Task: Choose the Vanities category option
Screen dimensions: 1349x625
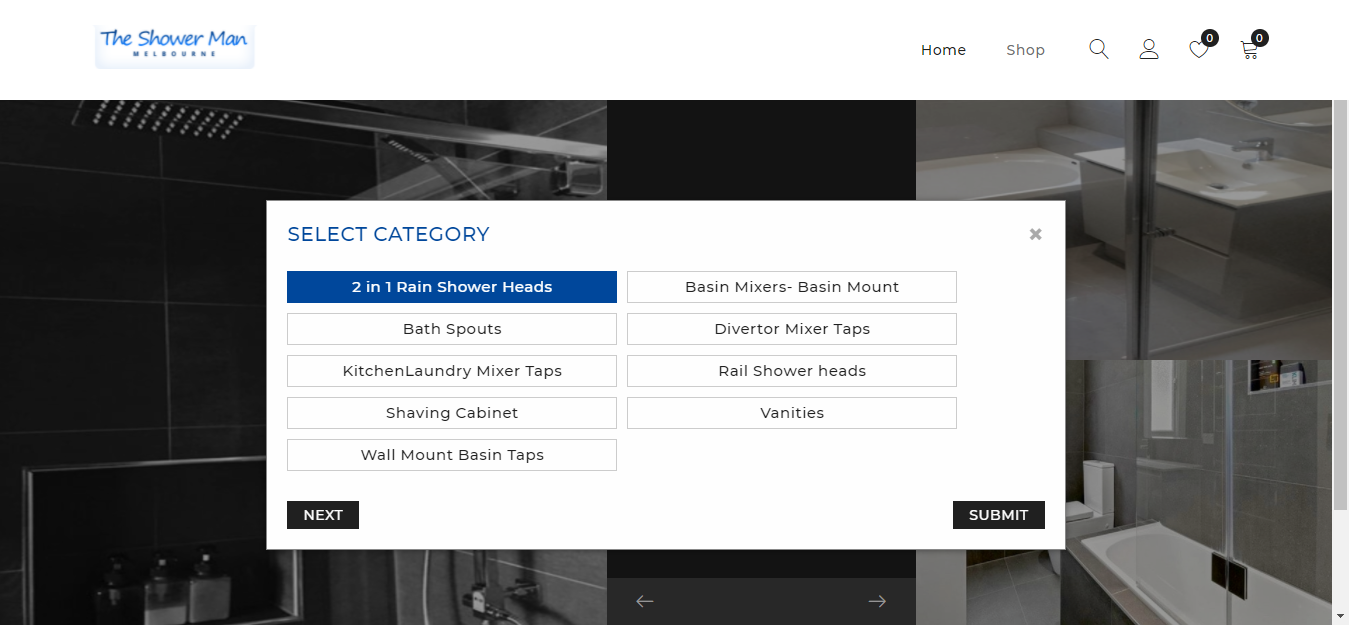Action: [x=792, y=413]
